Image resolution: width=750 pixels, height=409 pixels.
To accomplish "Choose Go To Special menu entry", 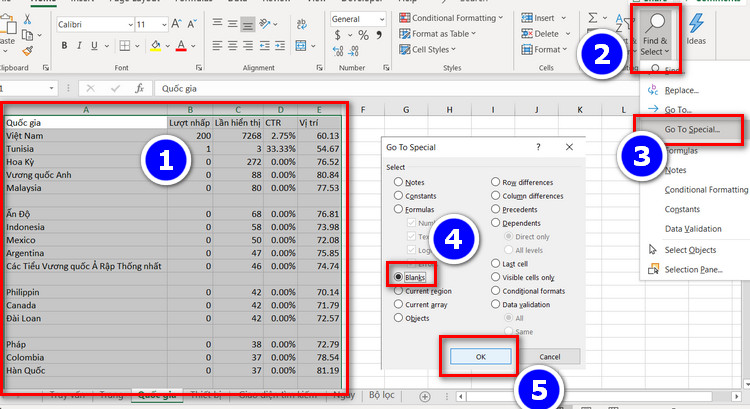I will click(692, 129).
